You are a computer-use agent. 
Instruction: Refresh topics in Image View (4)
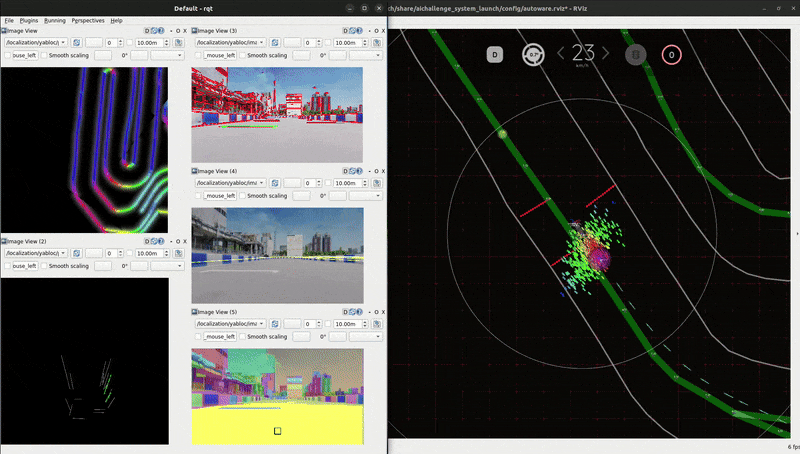(x=275, y=183)
